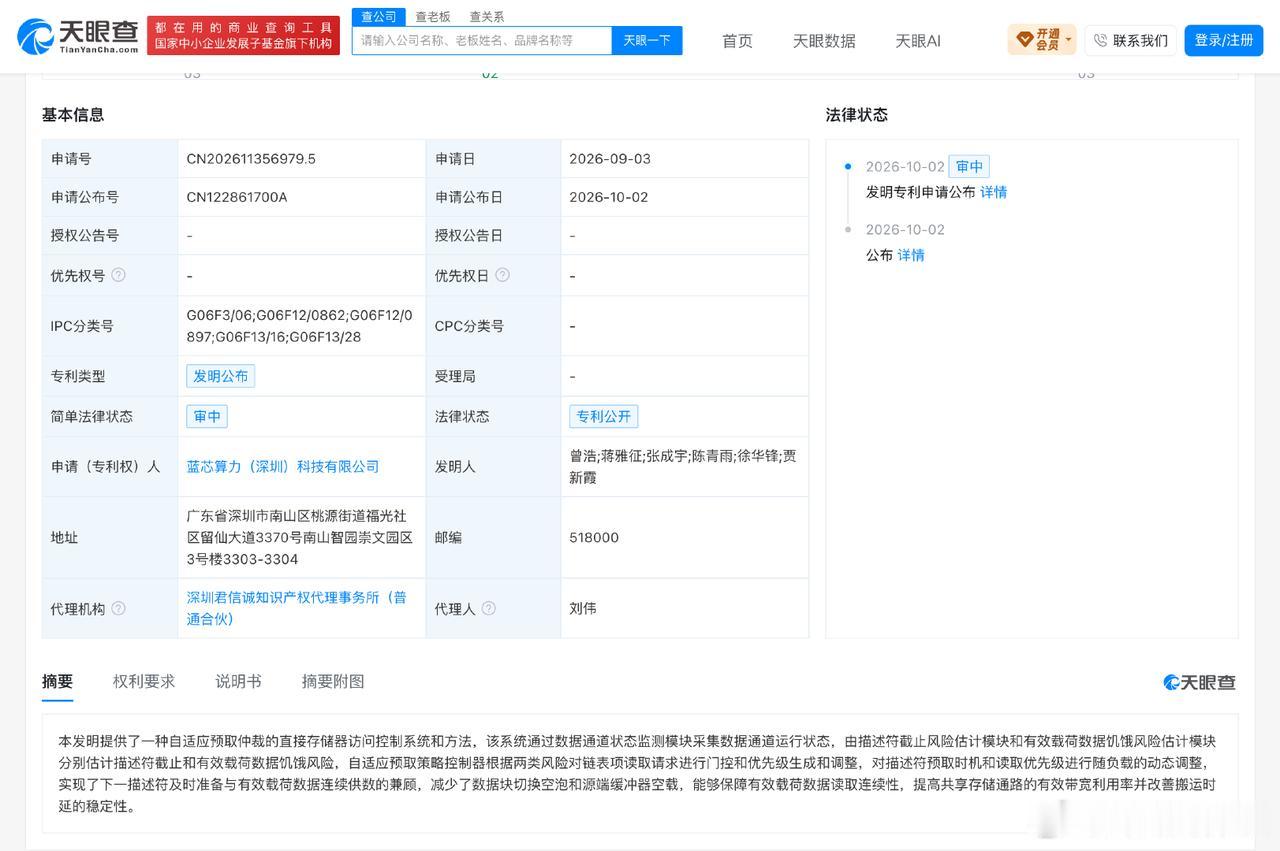1280x851 pixels.
Task: Click the application date 2026-09-03
Action: pyautogui.click(x=610, y=159)
